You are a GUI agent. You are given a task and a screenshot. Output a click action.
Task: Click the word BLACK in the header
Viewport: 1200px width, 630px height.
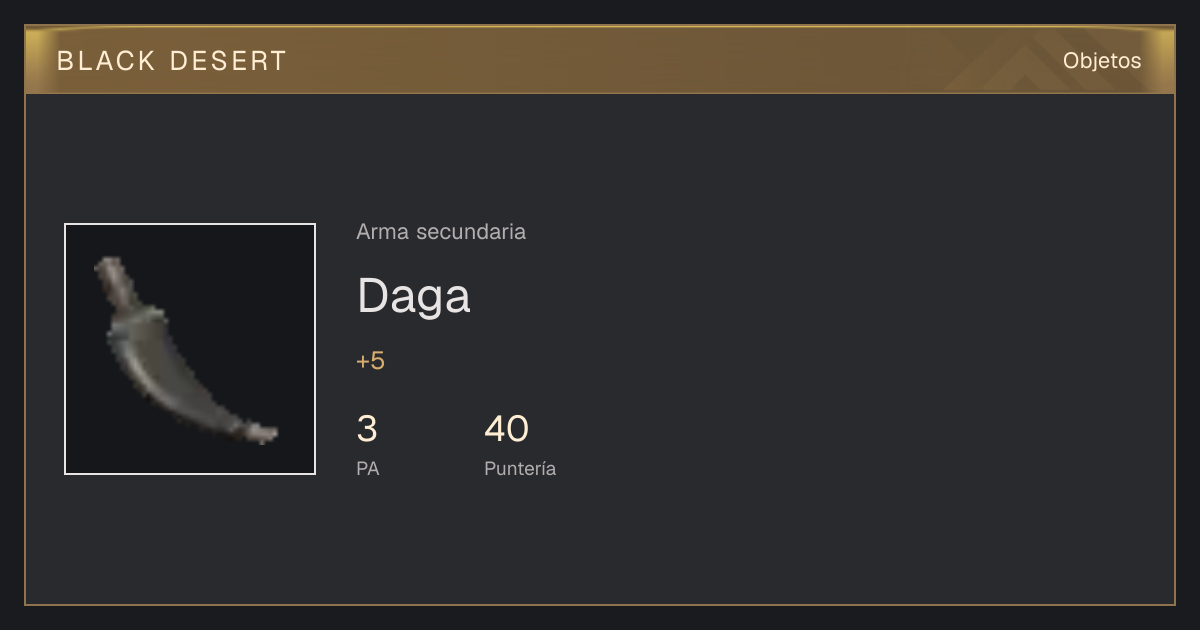coord(107,61)
